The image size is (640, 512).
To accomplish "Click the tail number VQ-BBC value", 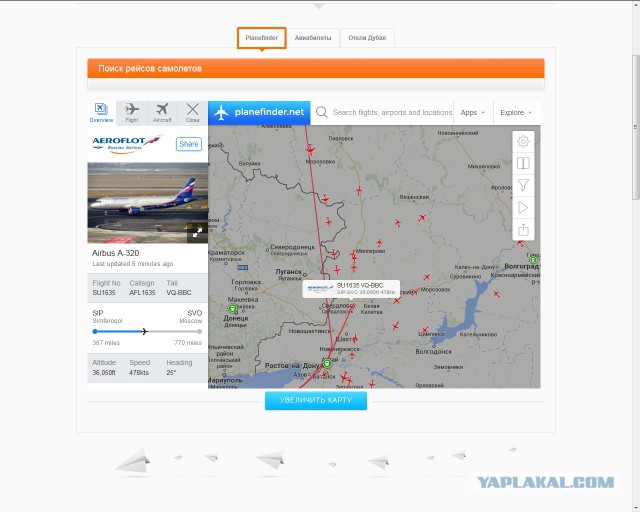I will pyautogui.click(x=178, y=293).
